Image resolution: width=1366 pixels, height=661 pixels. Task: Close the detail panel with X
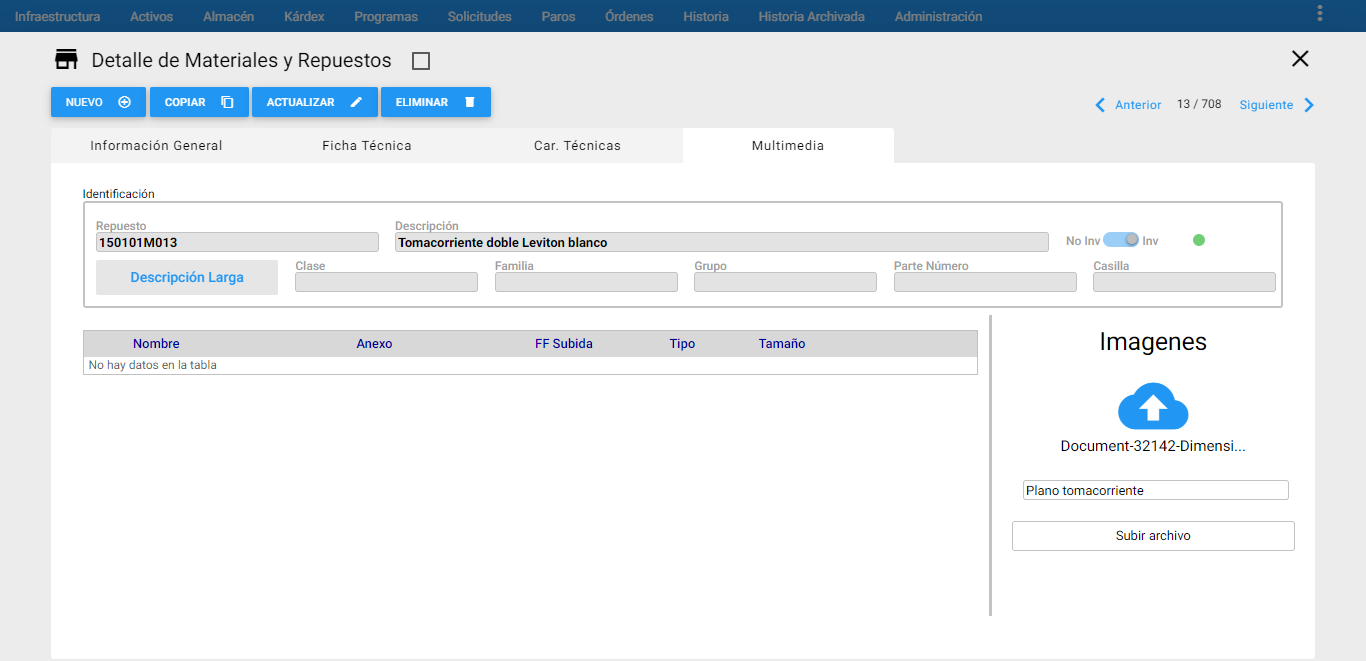point(1300,59)
